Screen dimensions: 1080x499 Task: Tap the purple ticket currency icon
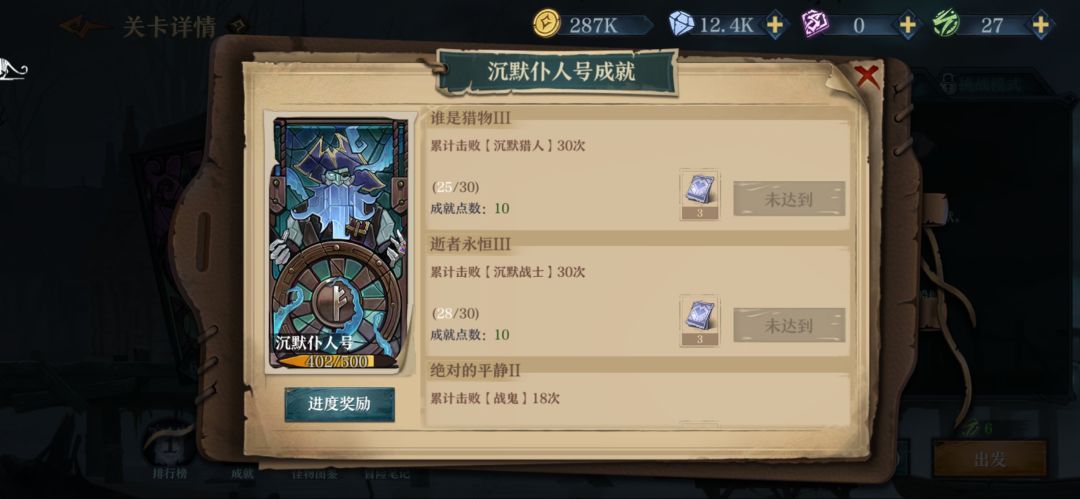tap(815, 25)
